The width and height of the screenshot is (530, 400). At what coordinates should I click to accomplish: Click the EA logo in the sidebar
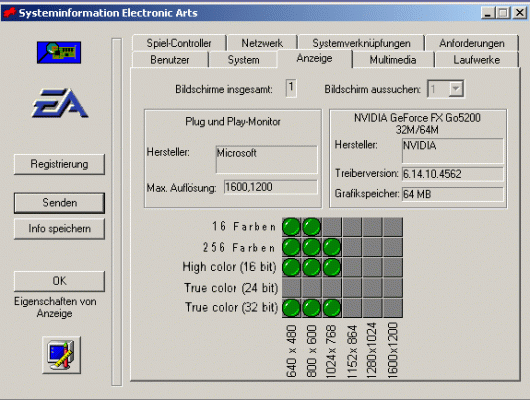pyautogui.click(x=59, y=103)
